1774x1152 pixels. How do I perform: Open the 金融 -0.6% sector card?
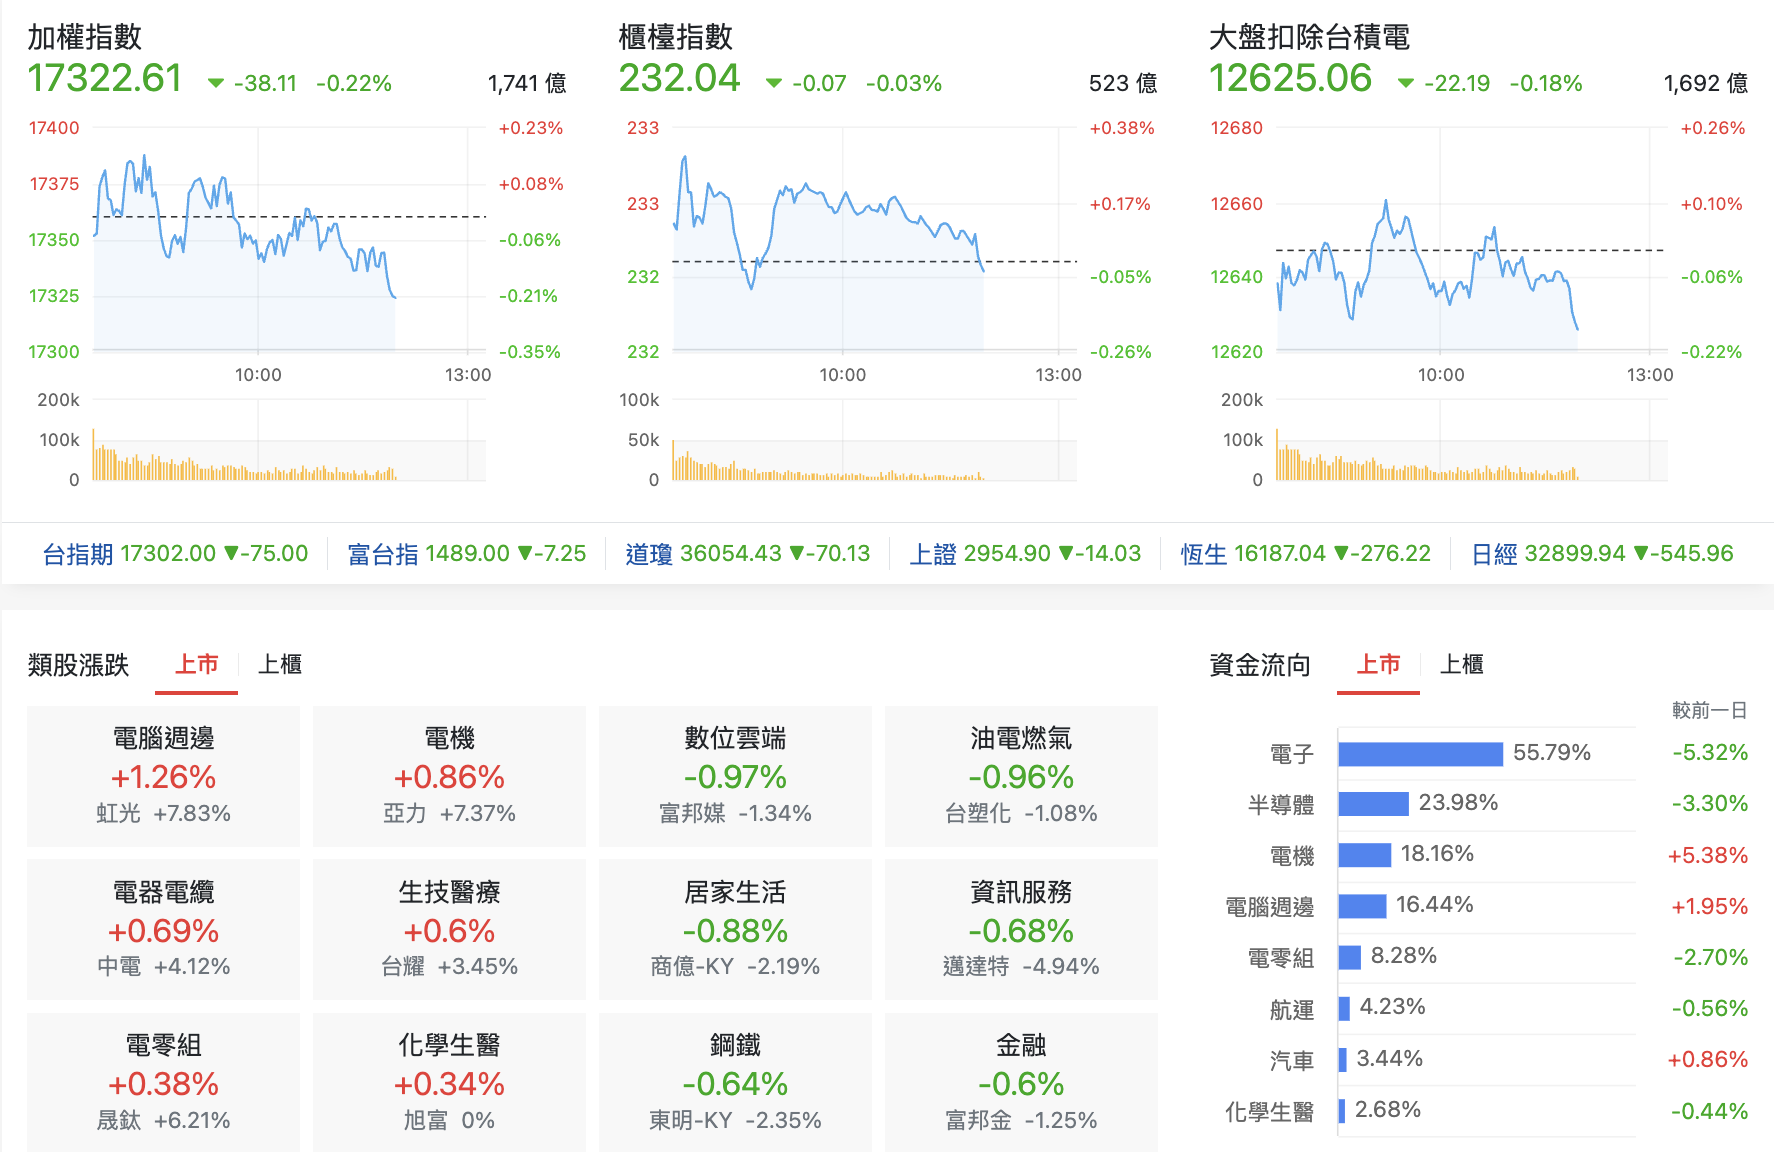pyautogui.click(x=1021, y=1082)
